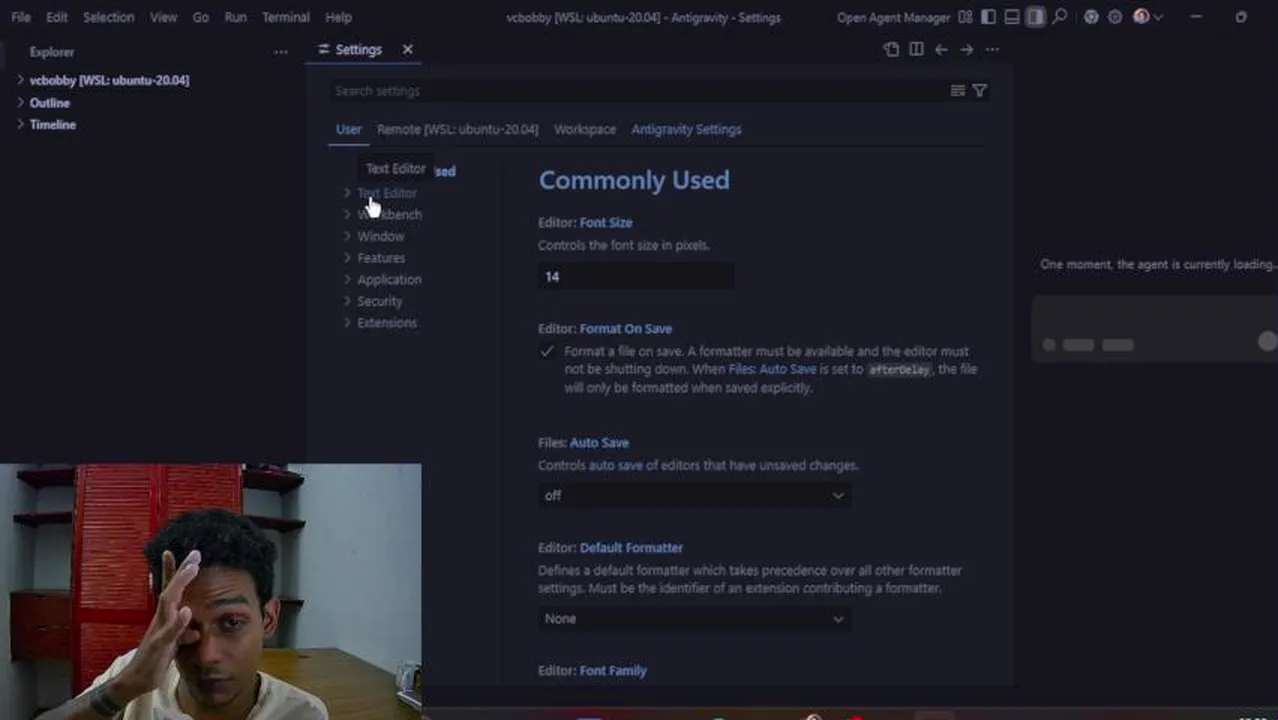Click the Explorer panel title
Screen dimensions: 1278x720
(x=52, y=52)
